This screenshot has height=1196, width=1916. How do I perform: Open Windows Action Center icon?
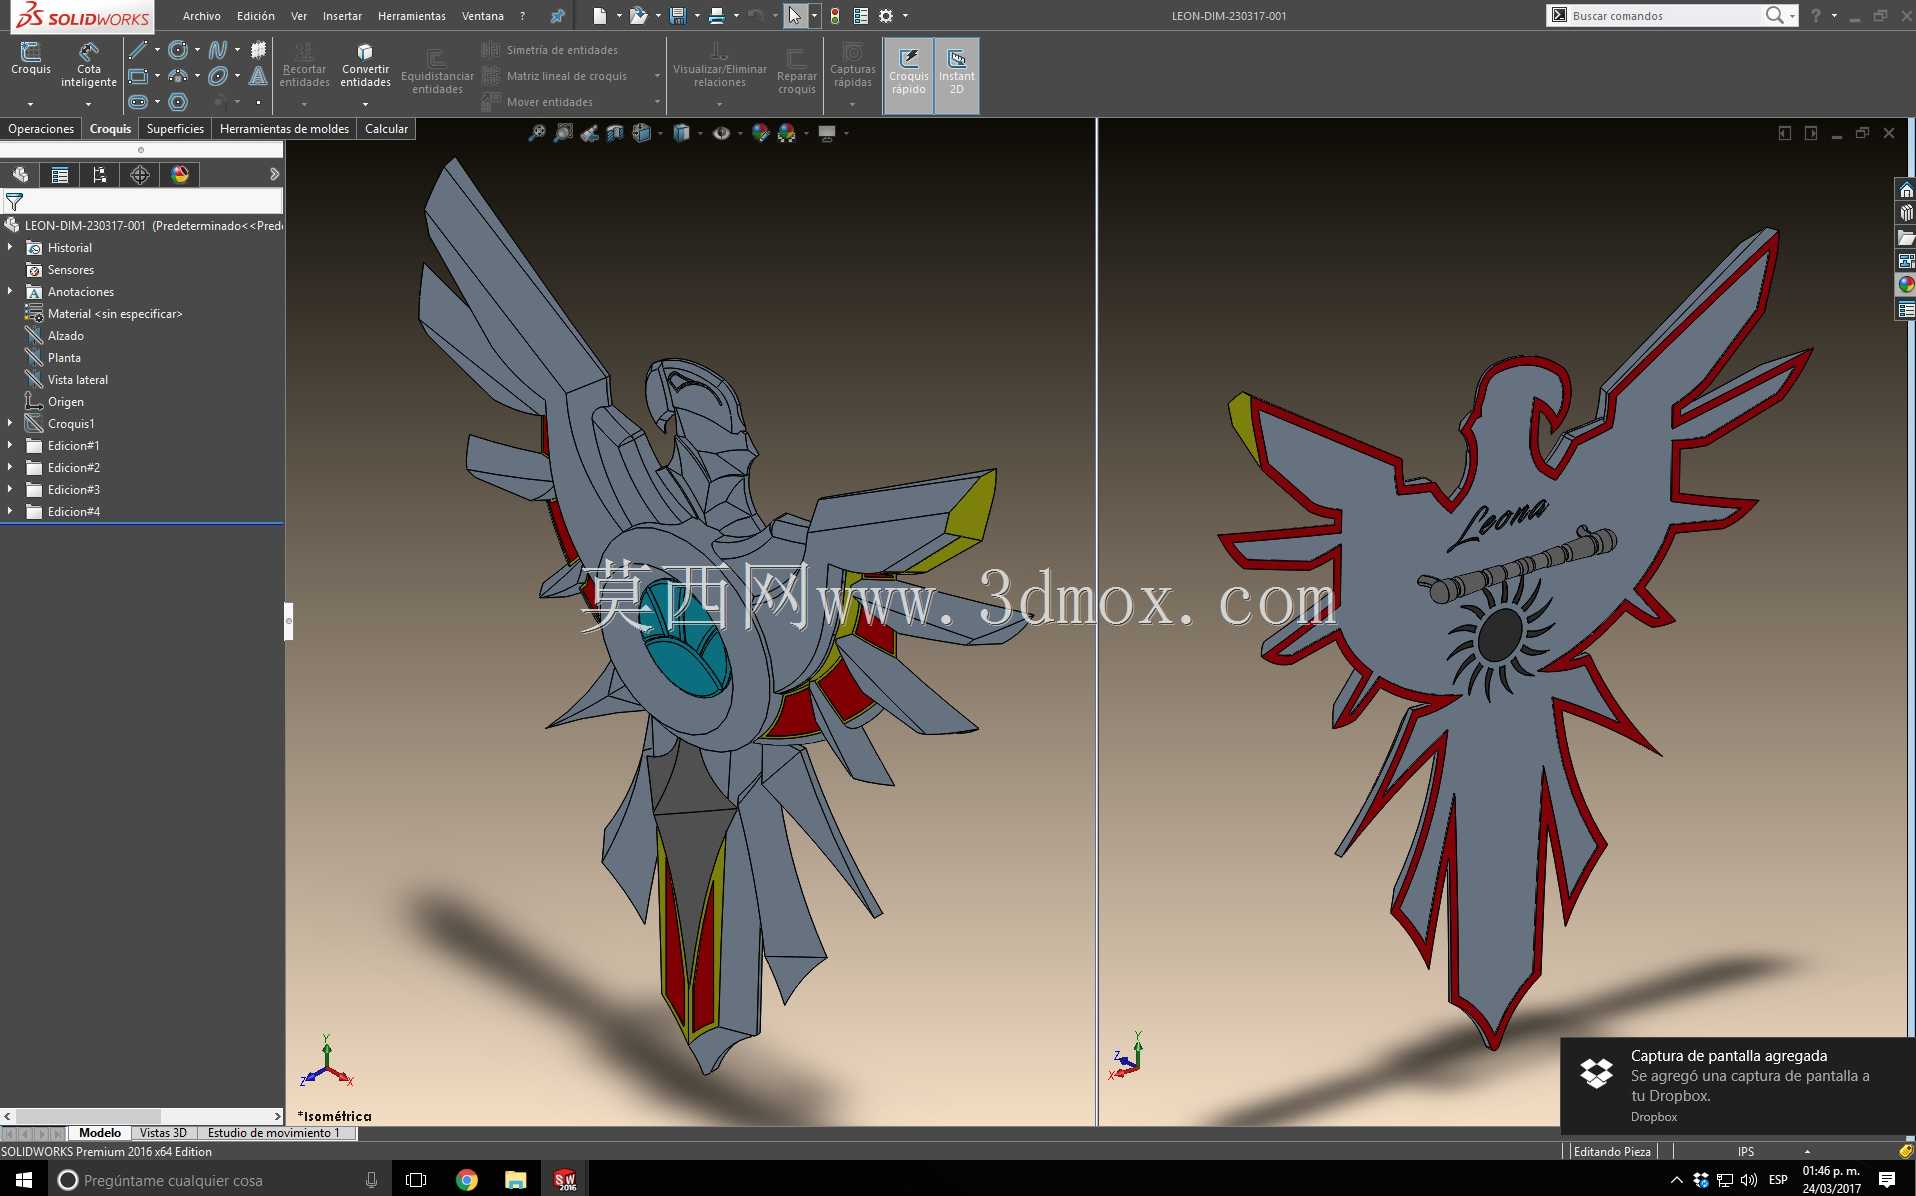point(1887,1180)
